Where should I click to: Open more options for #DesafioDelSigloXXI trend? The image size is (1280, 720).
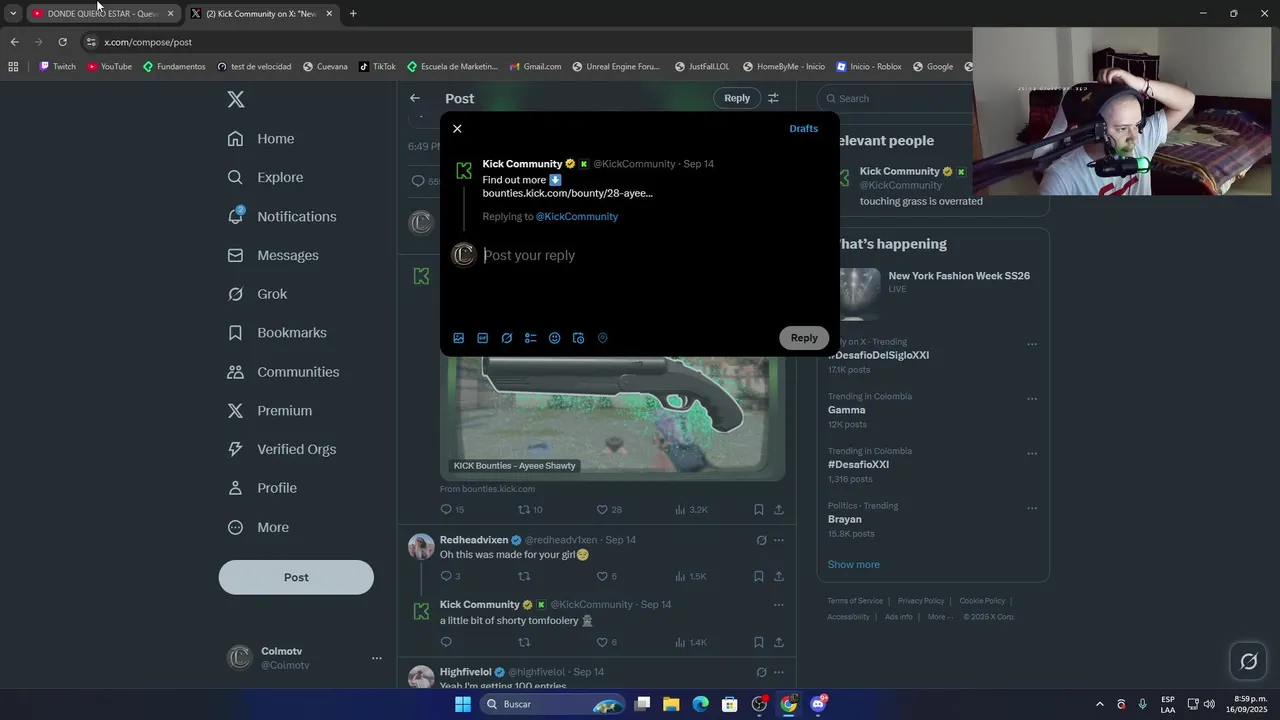[1032, 344]
